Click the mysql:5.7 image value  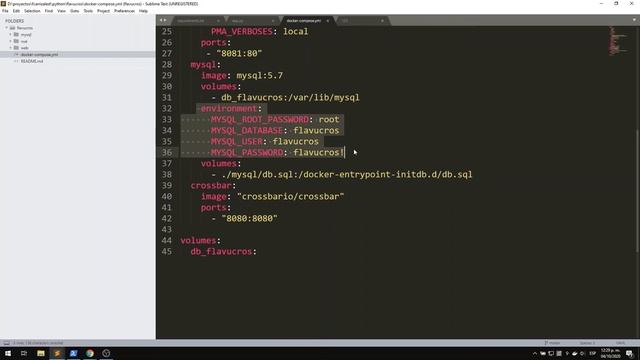click(x=260, y=76)
